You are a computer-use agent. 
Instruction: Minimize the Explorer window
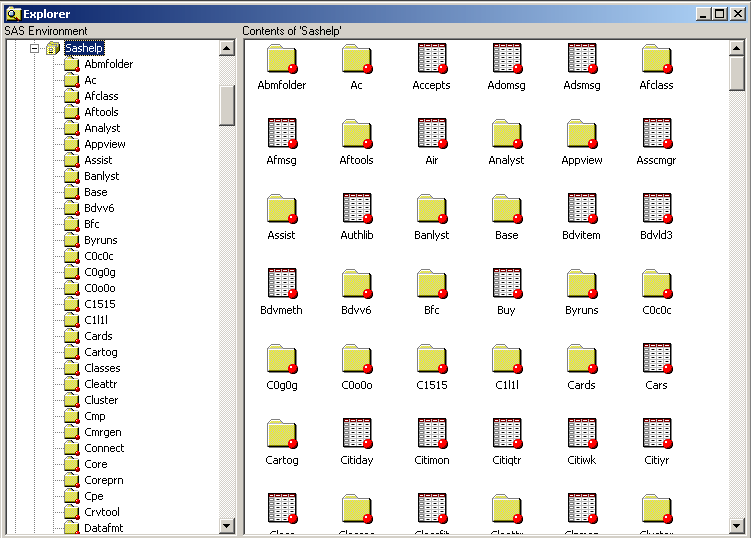[x=703, y=14]
